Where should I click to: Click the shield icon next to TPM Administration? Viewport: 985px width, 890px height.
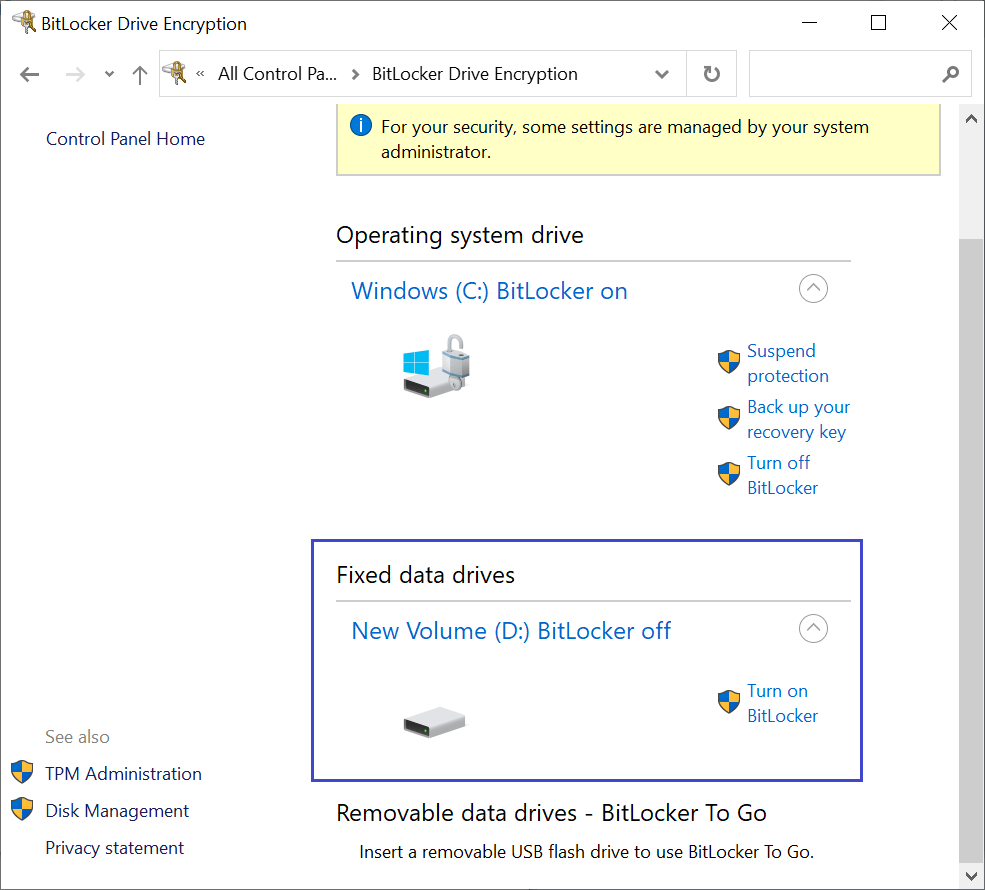(x=22, y=772)
